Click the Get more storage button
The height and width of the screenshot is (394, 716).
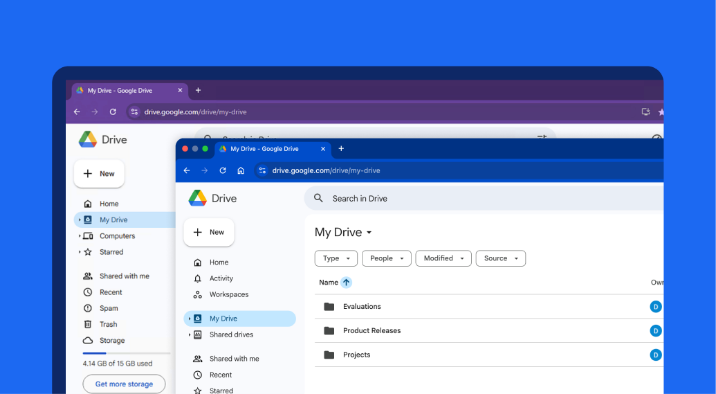pos(124,384)
